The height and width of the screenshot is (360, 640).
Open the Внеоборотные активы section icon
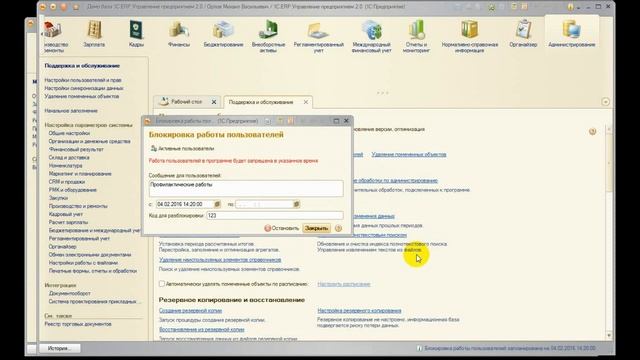(x=268, y=36)
